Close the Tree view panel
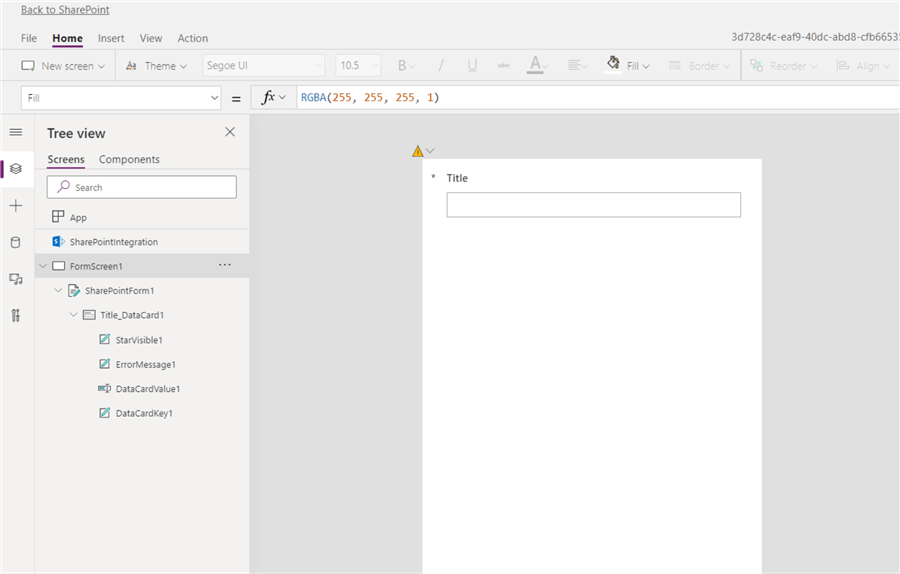This screenshot has width=900, height=574. click(x=230, y=132)
